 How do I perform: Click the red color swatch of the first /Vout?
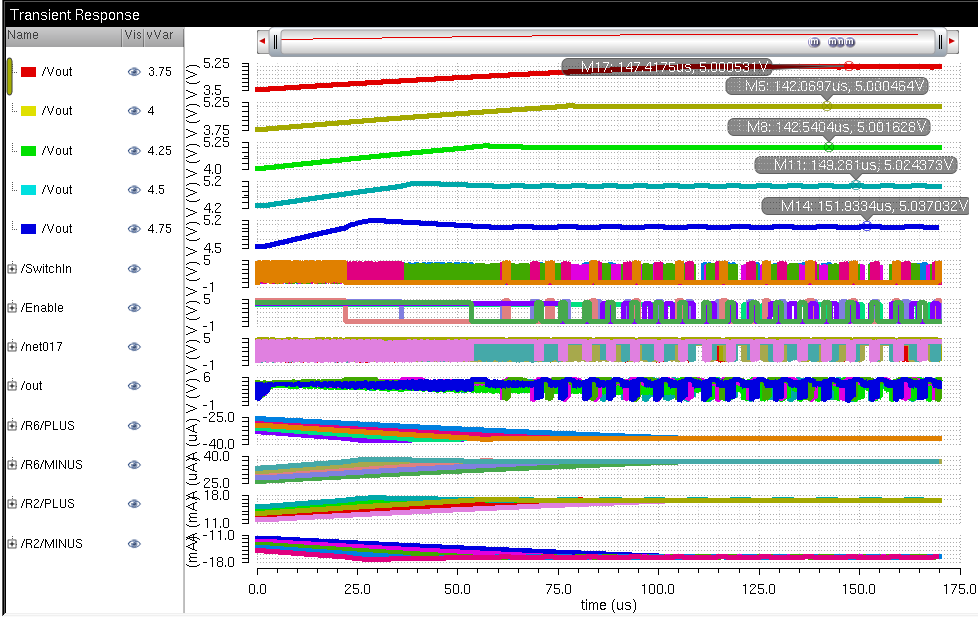pyautogui.click(x=29, y=72)
